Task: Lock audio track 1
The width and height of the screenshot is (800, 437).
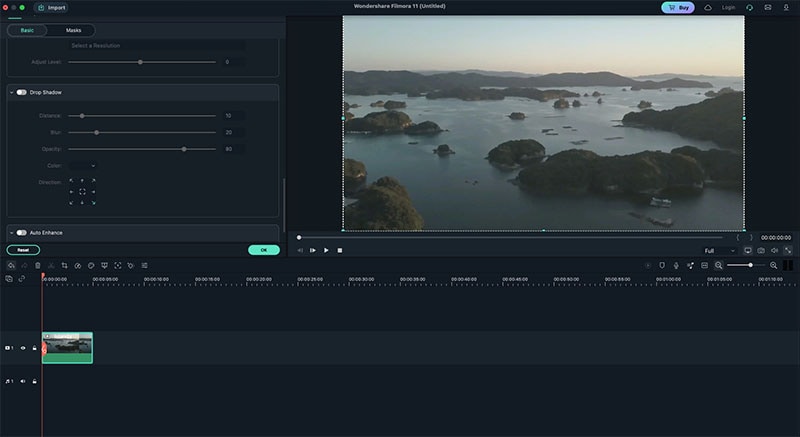Action: pyautogui.click(x=34, y=381)
